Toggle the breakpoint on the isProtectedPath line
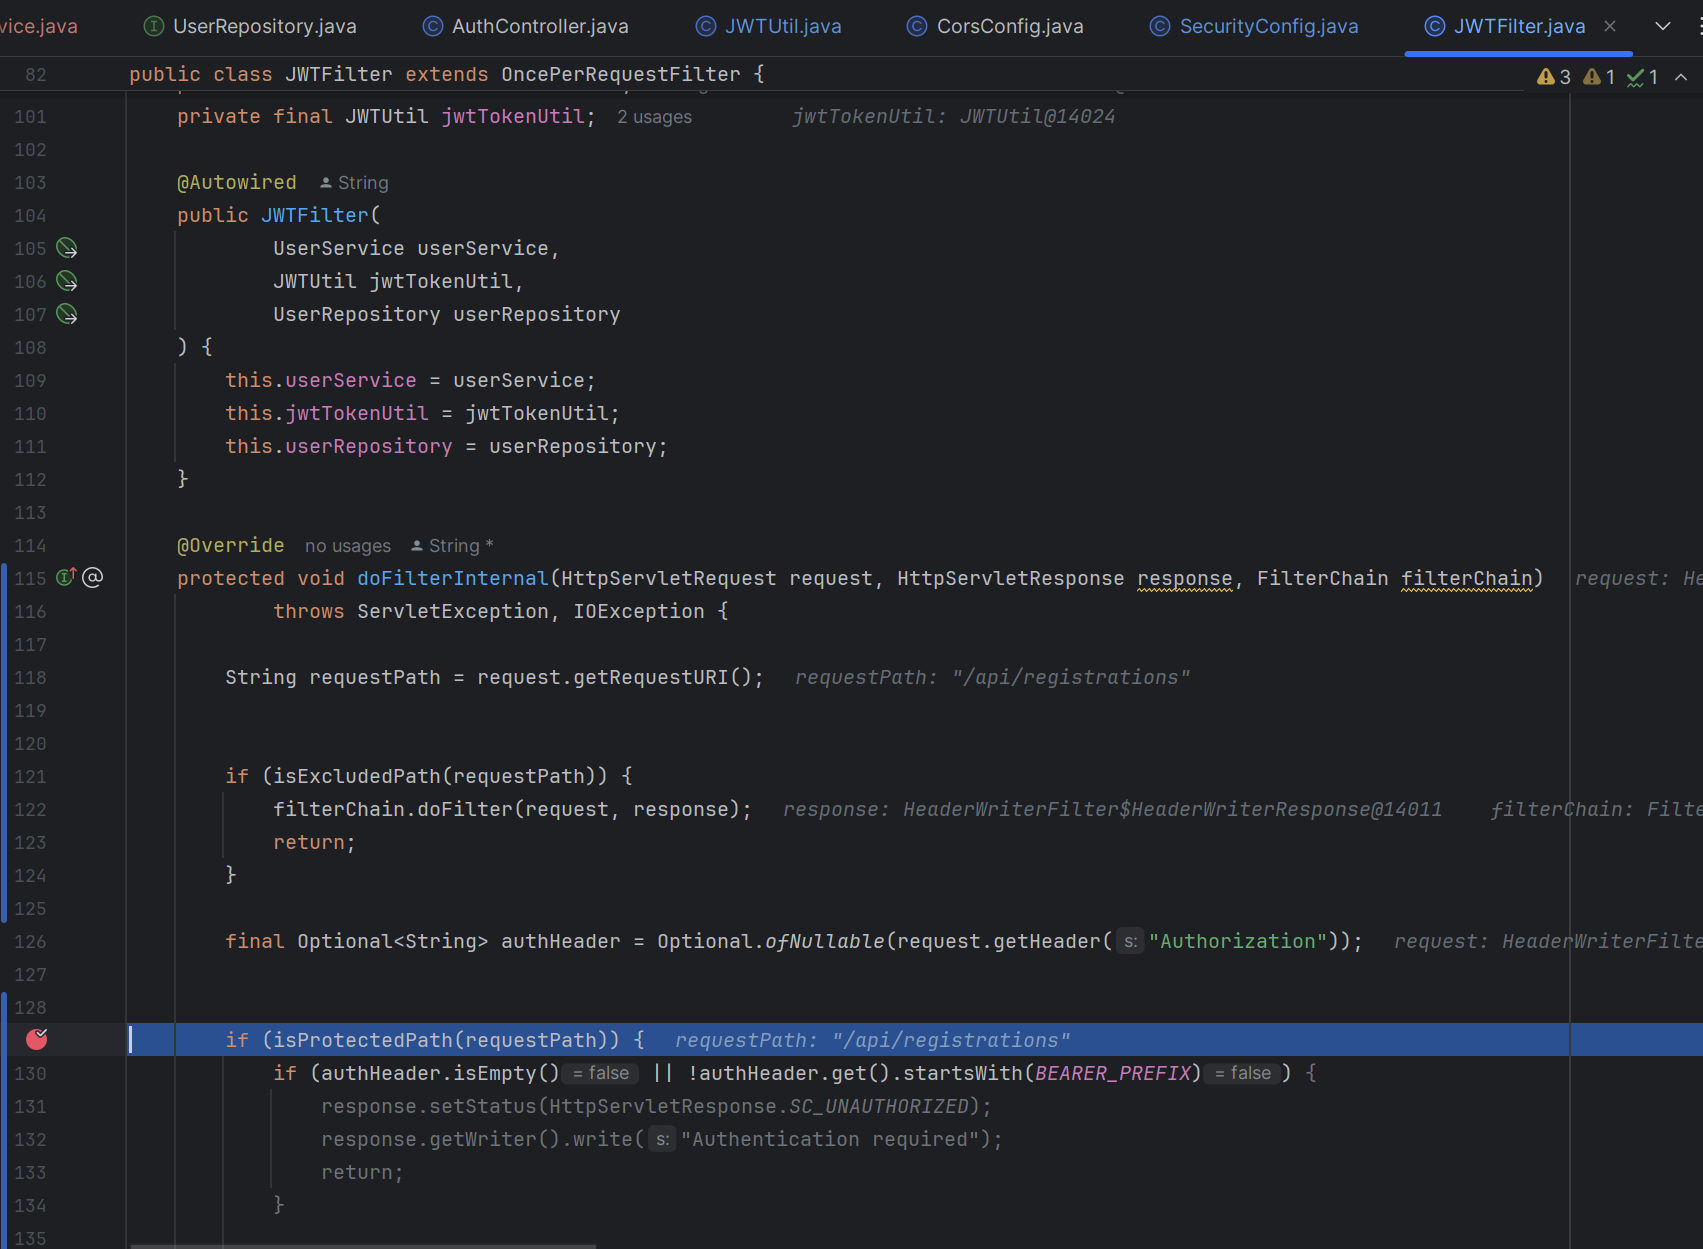The width and height of the screenshot is (1703, 1249). (x=36, y=1039)
